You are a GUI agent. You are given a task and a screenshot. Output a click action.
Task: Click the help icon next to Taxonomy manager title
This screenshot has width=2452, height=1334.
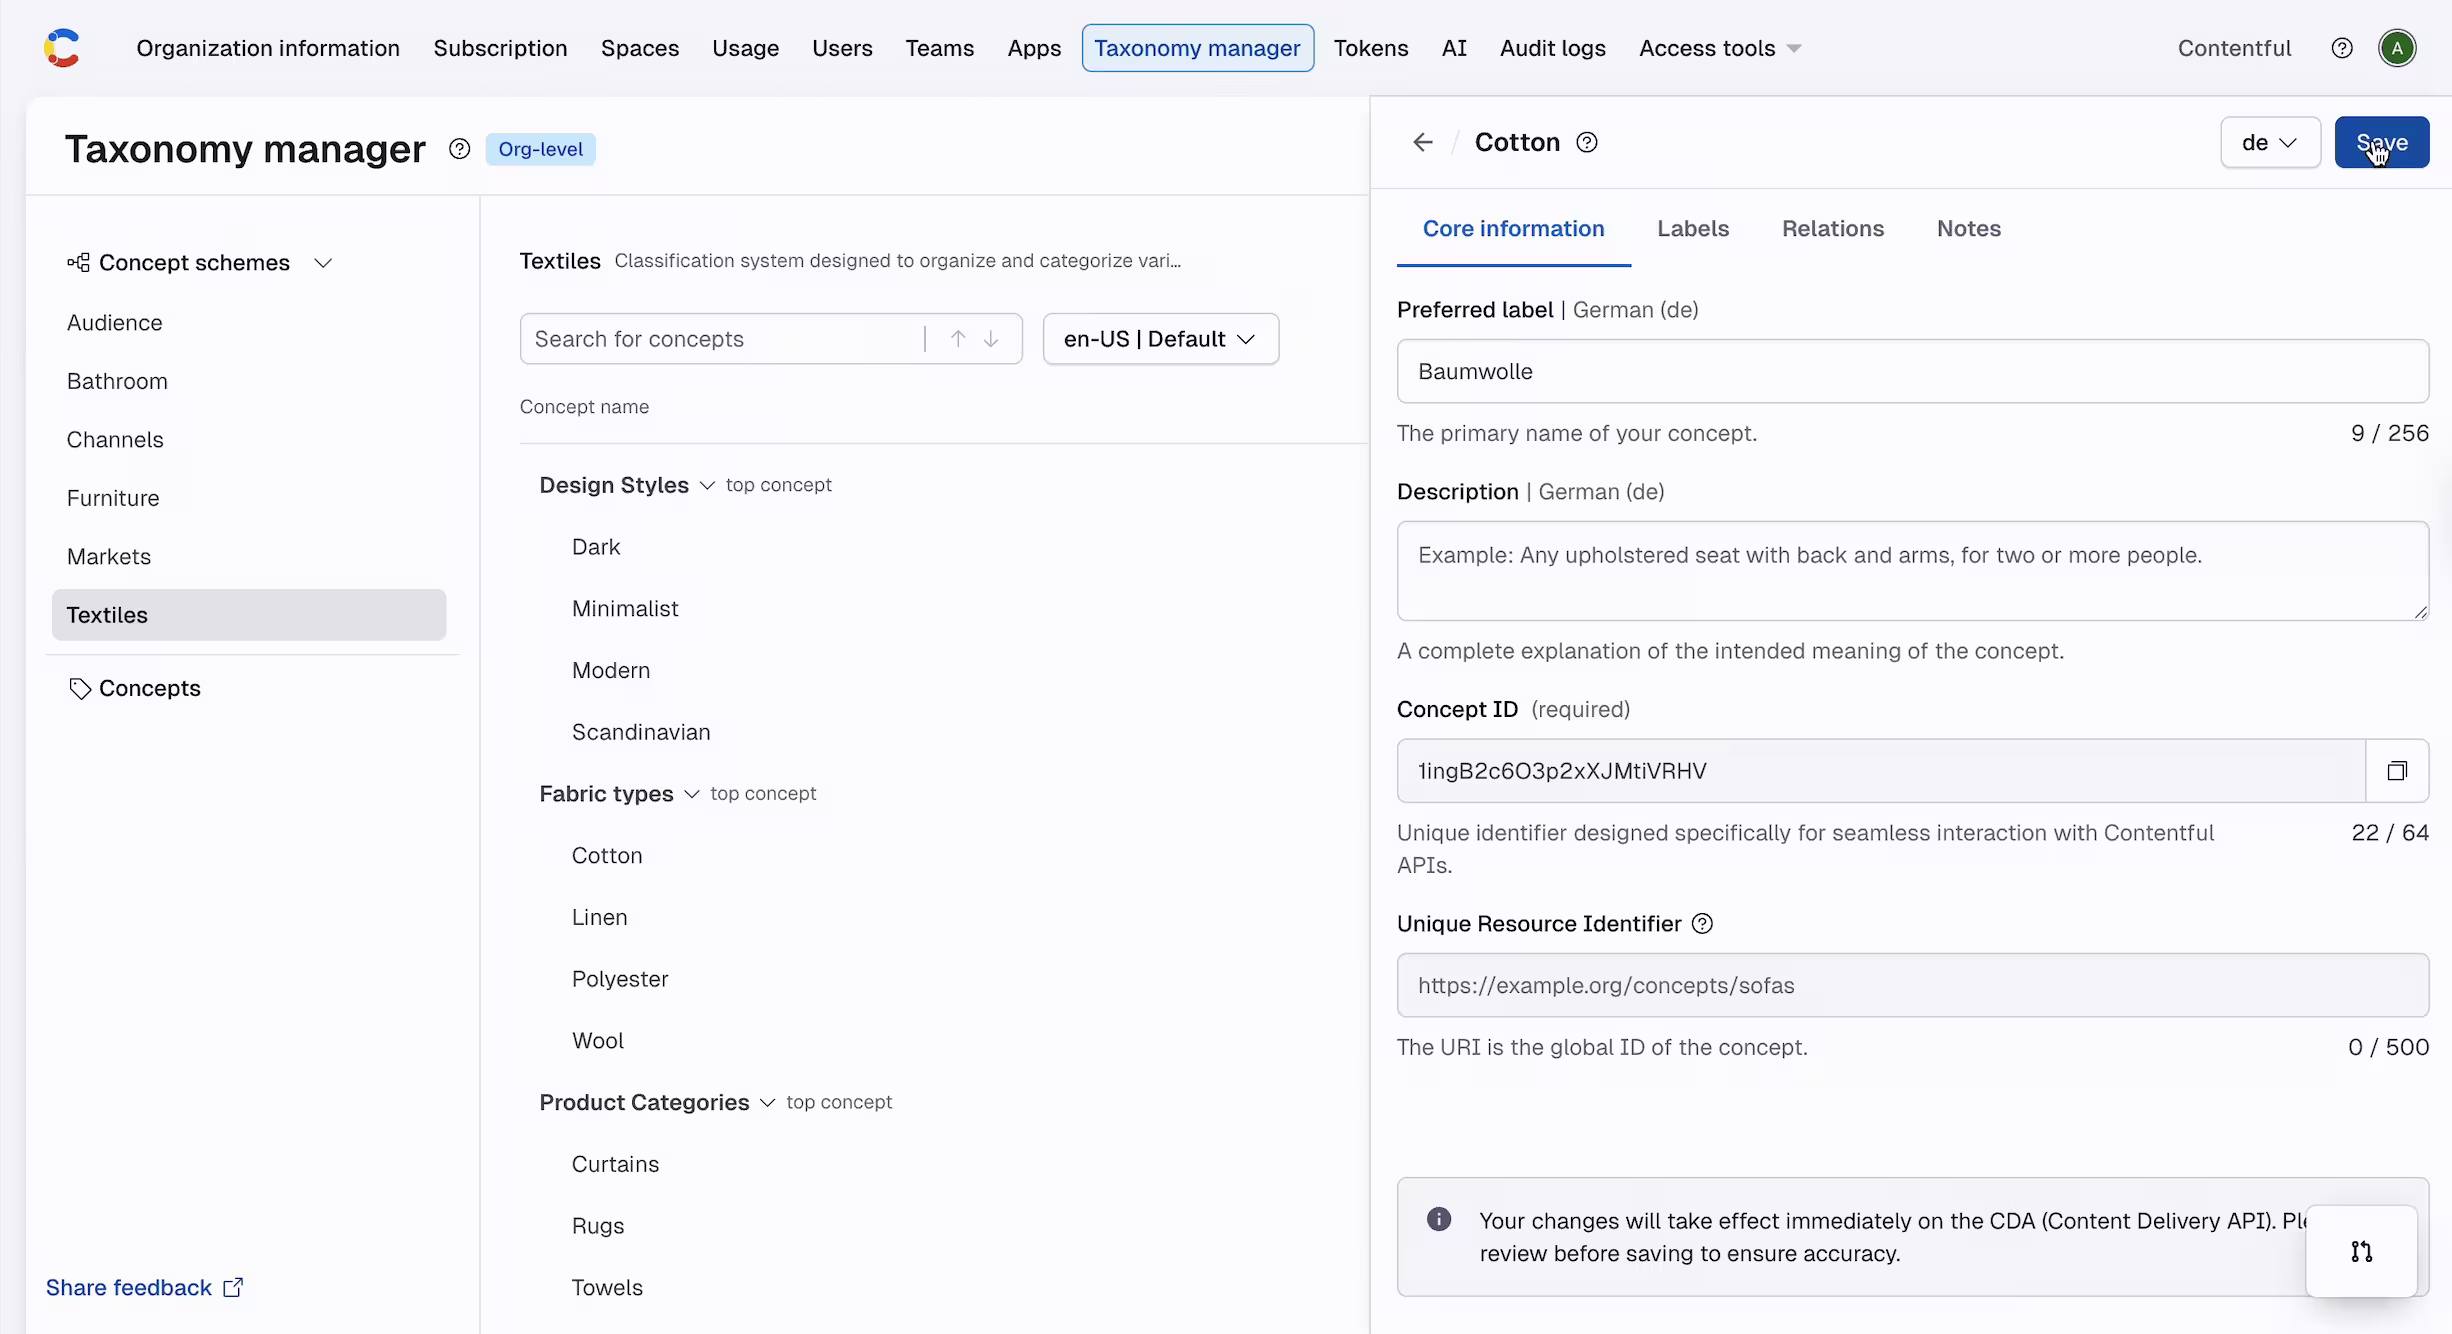coord(459,149)
